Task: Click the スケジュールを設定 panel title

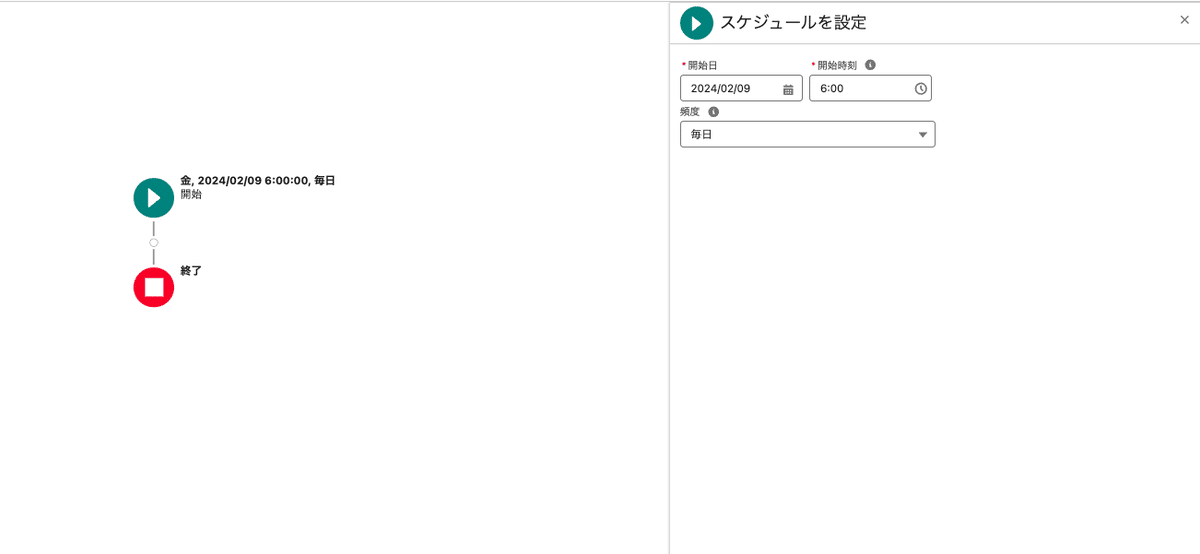Action: [x=793, y=22]
